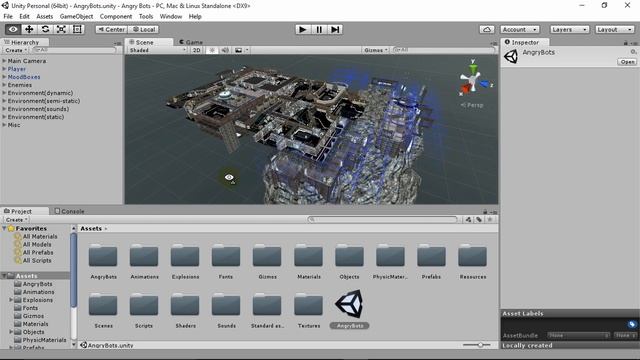Toggle scene lighting button
The width and height of the screenshot is (640, 360).
click(211, 50)
